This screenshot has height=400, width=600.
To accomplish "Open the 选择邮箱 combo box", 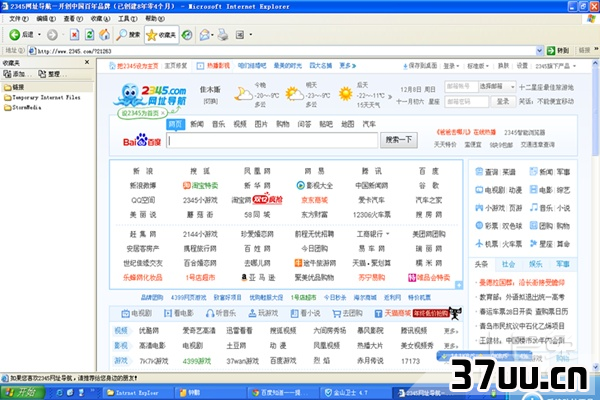I will pos(497,87).
